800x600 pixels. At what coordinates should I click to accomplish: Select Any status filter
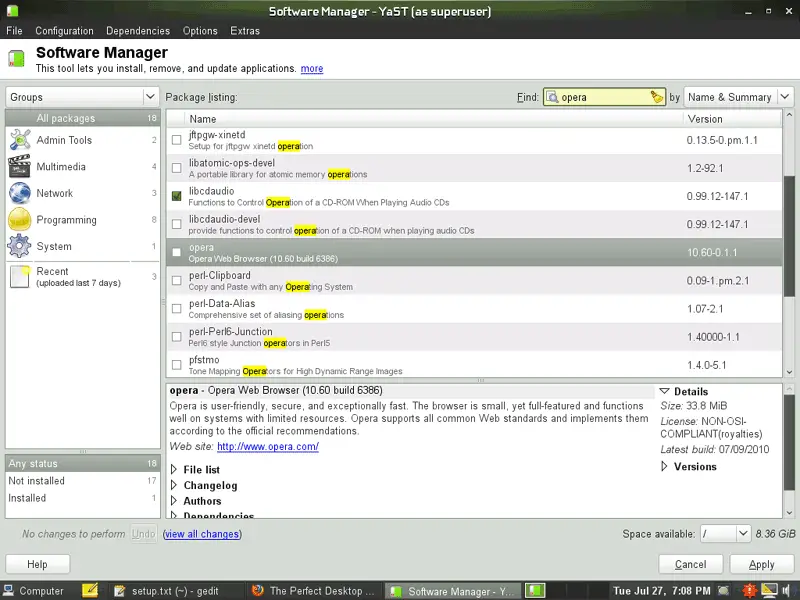(83, 463)
